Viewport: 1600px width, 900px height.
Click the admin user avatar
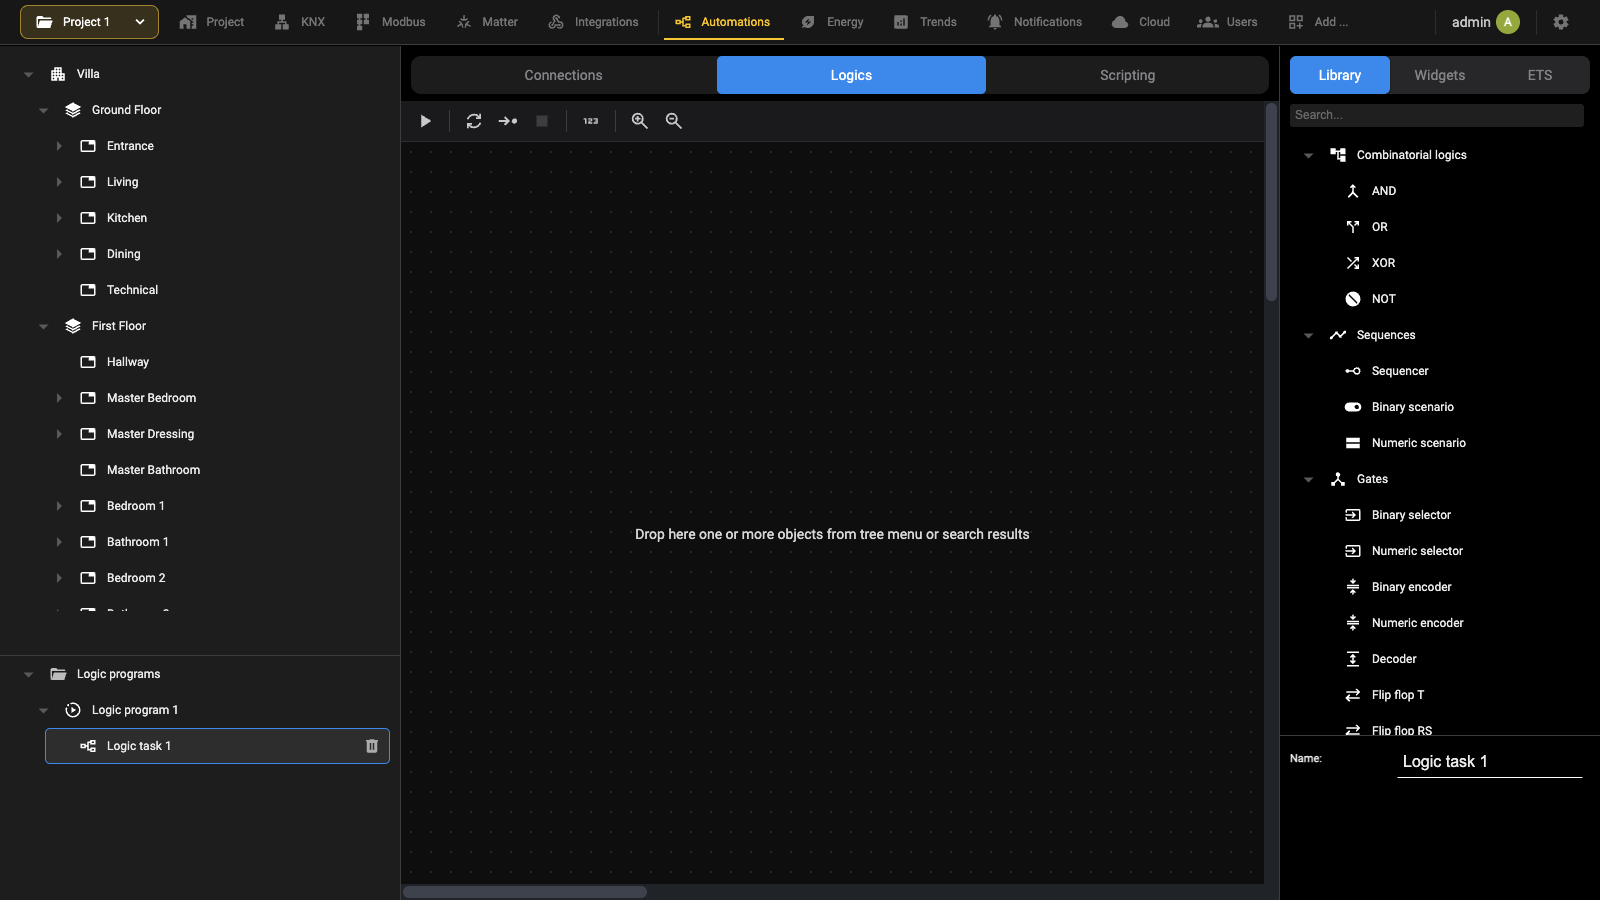tap(1508, 22)
